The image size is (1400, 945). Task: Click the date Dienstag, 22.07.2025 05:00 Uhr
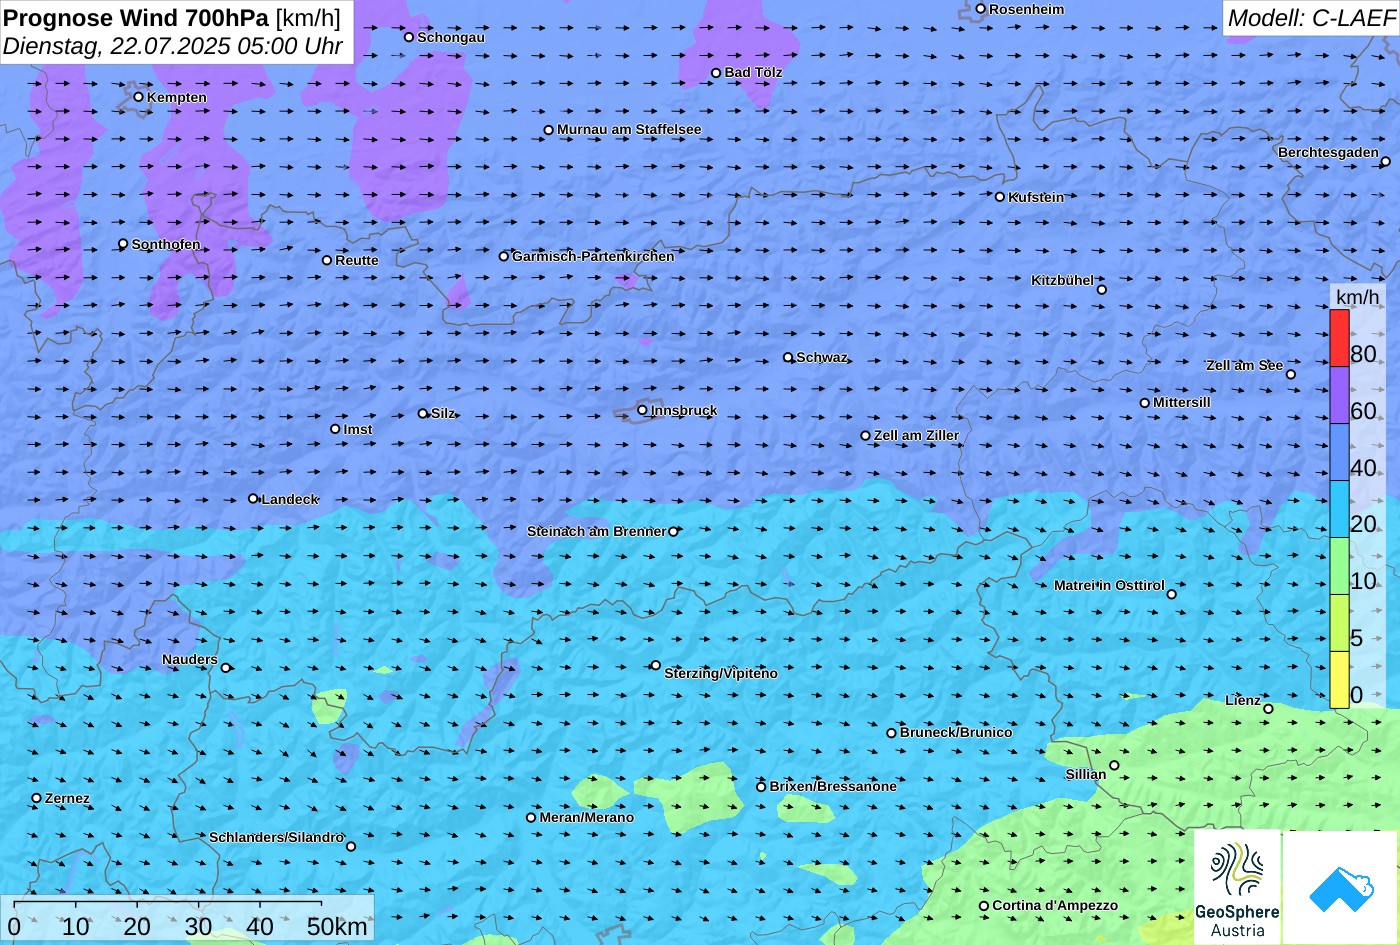pos(173,46)
